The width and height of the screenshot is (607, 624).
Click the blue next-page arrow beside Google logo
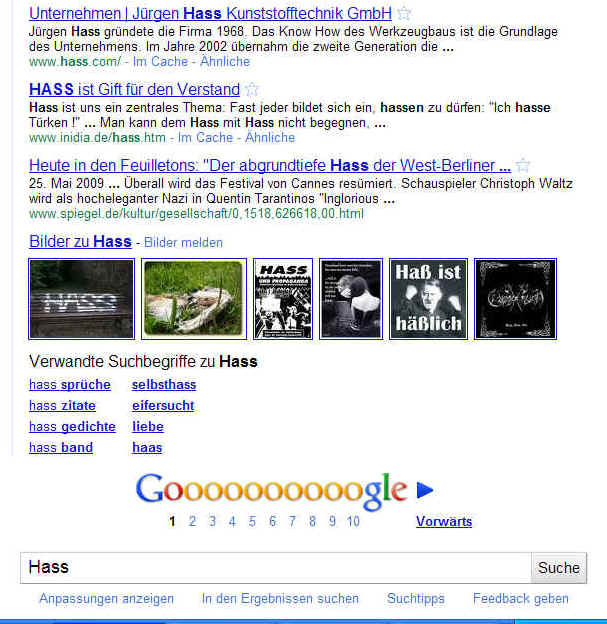click(425, 490)
